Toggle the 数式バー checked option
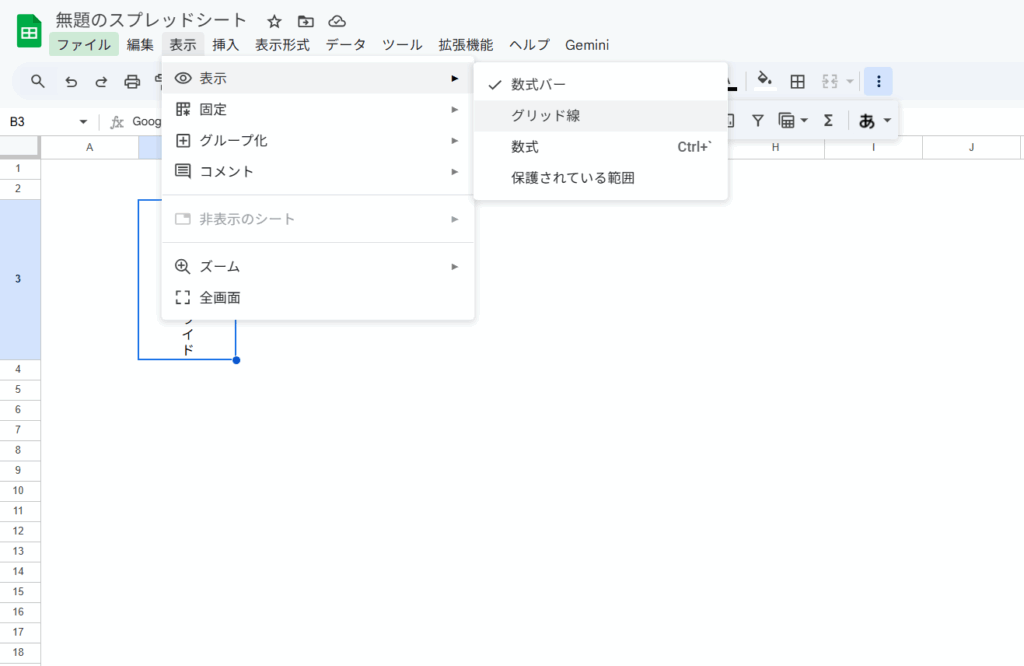The image size is (1024, 666). (538, 84)
